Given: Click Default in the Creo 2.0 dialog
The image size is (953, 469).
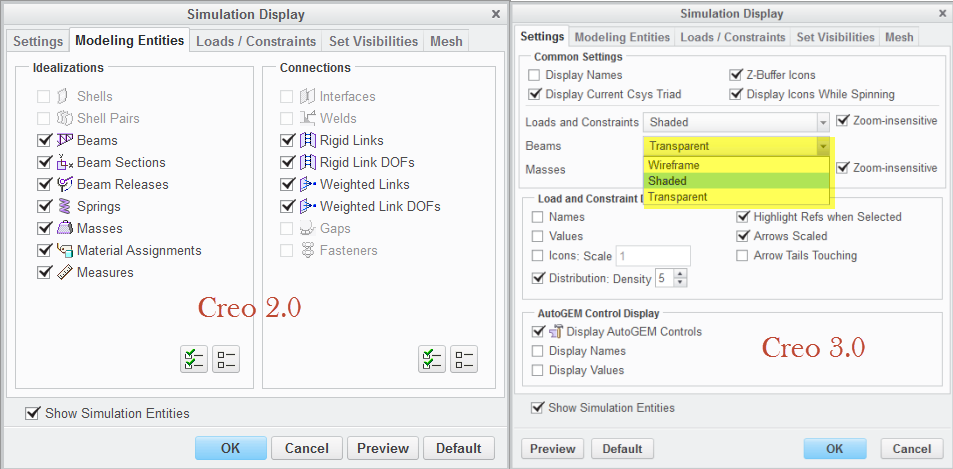Looking at the screenshot, I should pyautogui.click(x=458, y=448).
